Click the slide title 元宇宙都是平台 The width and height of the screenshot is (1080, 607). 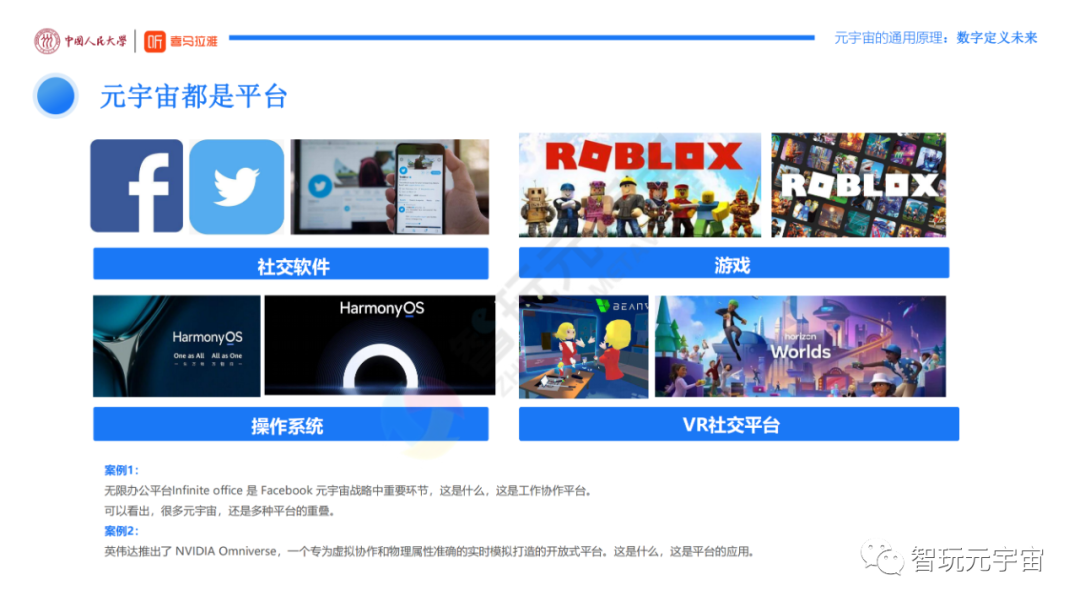pos(194,96)
